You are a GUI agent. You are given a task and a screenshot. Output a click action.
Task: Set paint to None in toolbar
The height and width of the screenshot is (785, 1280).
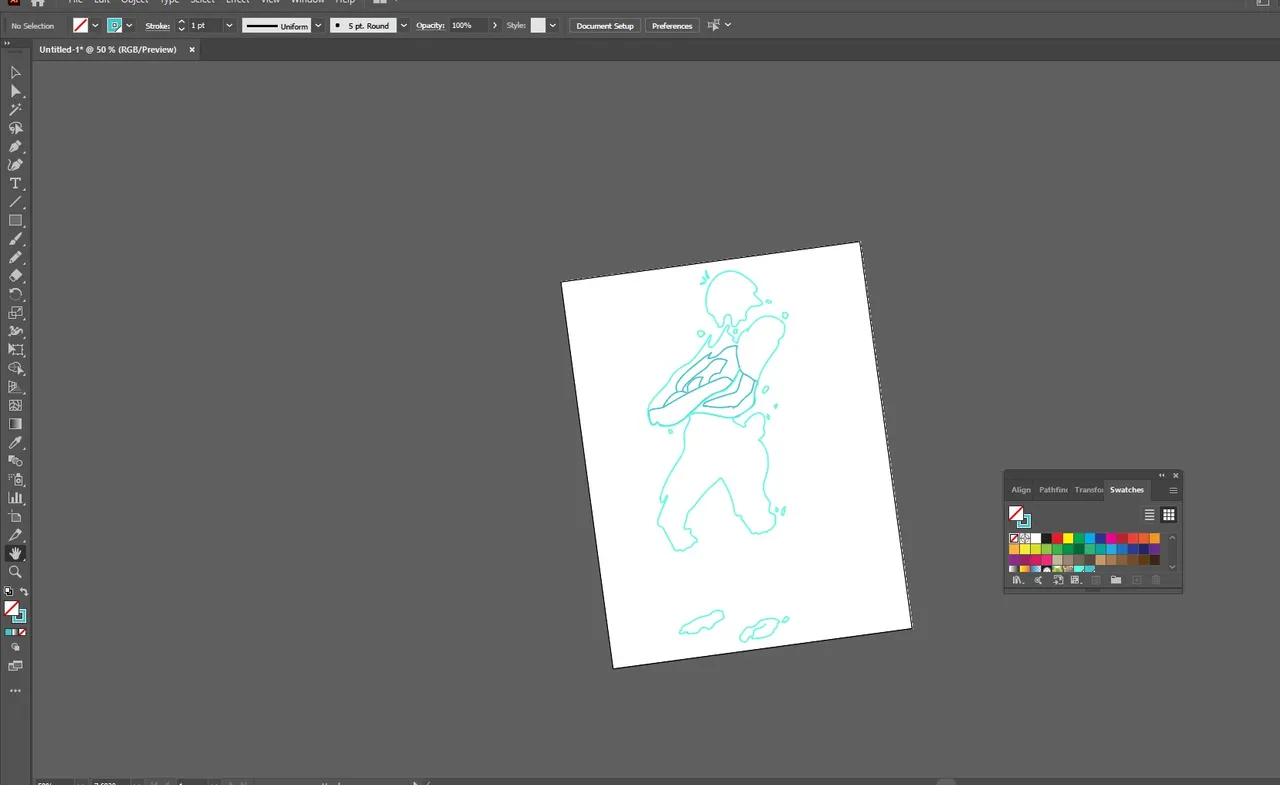coord(23,632)
